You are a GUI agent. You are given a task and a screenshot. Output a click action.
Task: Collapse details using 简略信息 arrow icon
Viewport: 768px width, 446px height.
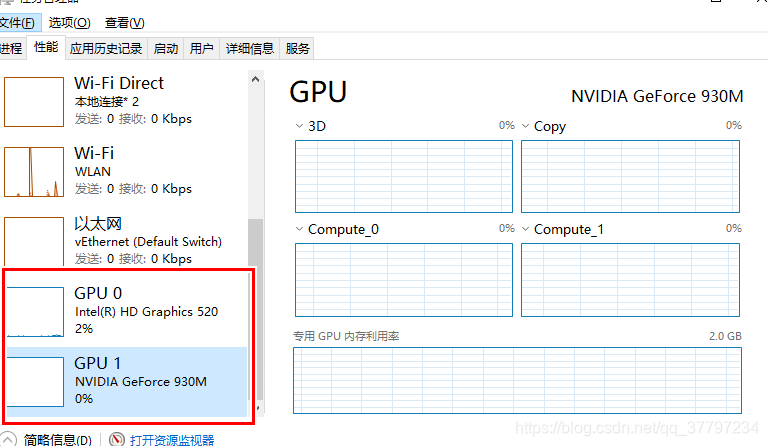(x=8, y=439)
